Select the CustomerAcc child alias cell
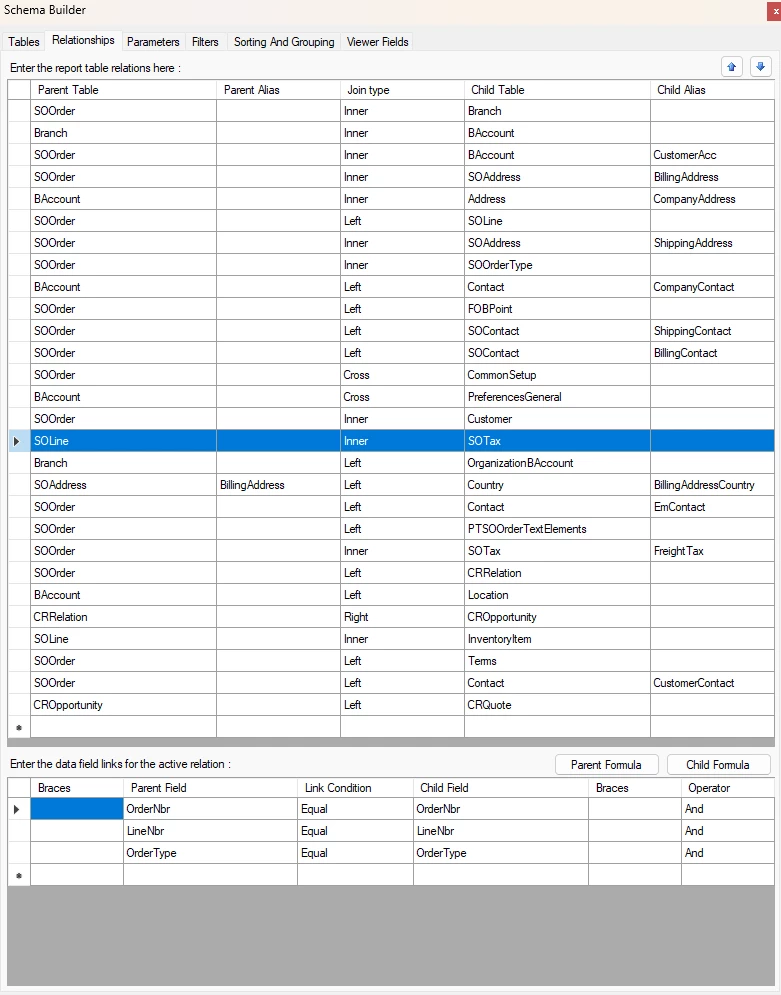Viewport: 781px width, 995px height. click(x=712, y=155)
